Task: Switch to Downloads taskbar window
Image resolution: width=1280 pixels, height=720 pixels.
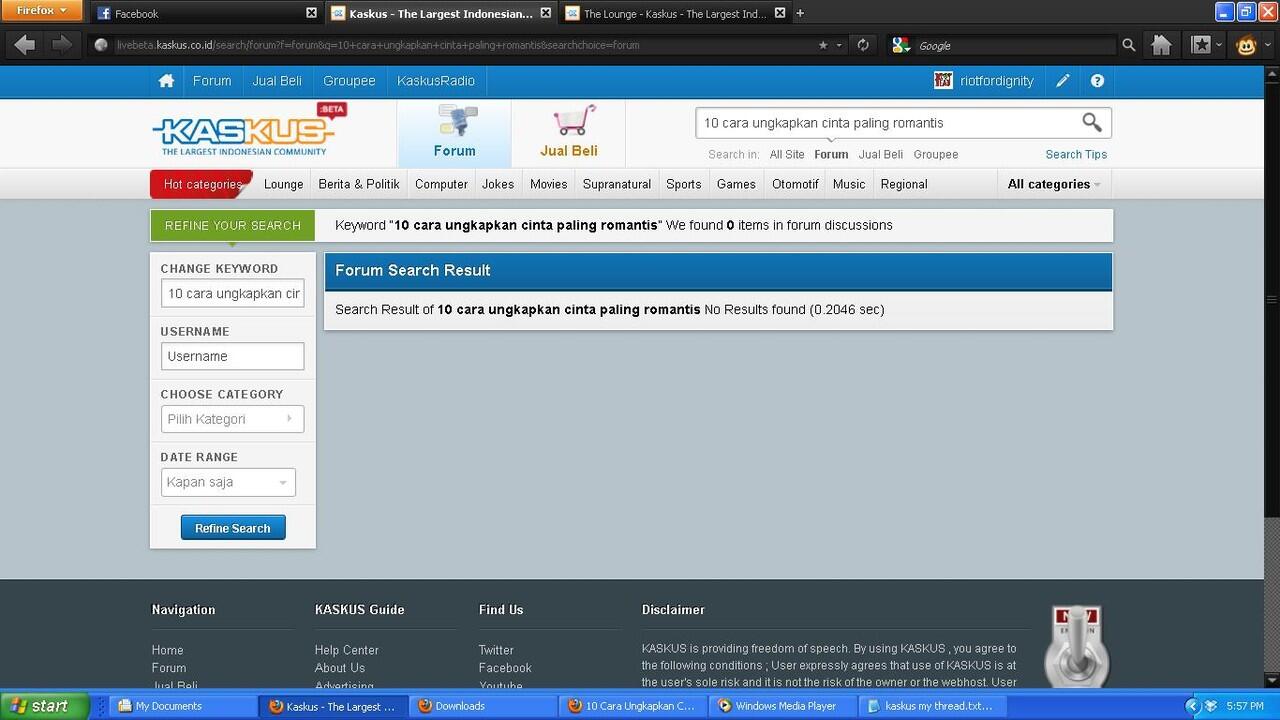Action: [483, 706]
